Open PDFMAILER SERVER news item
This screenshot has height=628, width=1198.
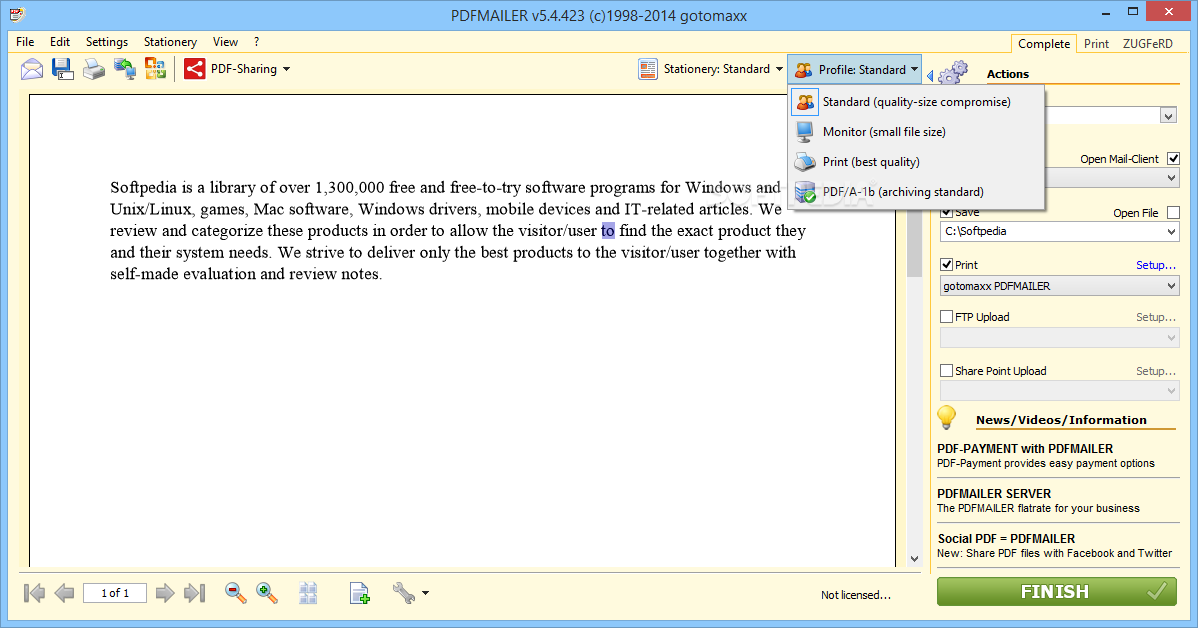pyautogui.click(x=1058, y=500)
